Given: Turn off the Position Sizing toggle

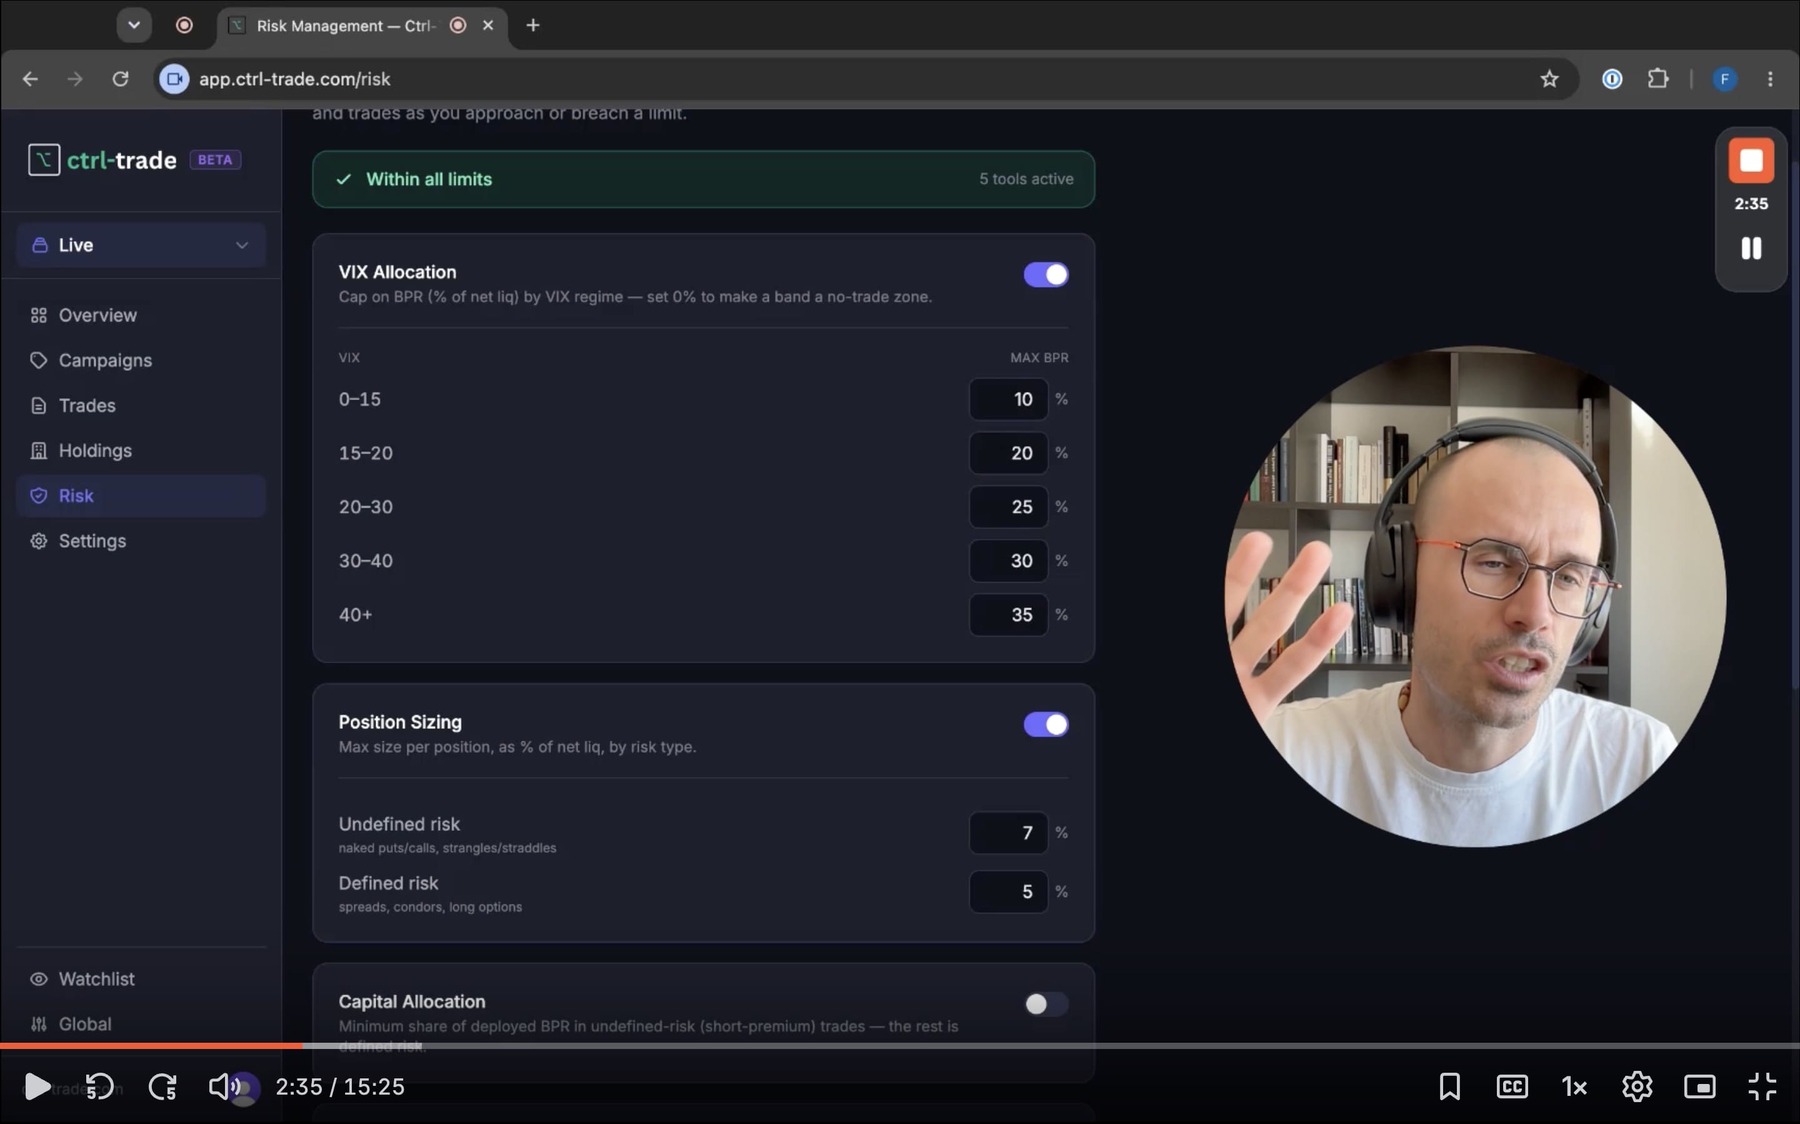Looking at the screenshot, I should [1046, 724].
